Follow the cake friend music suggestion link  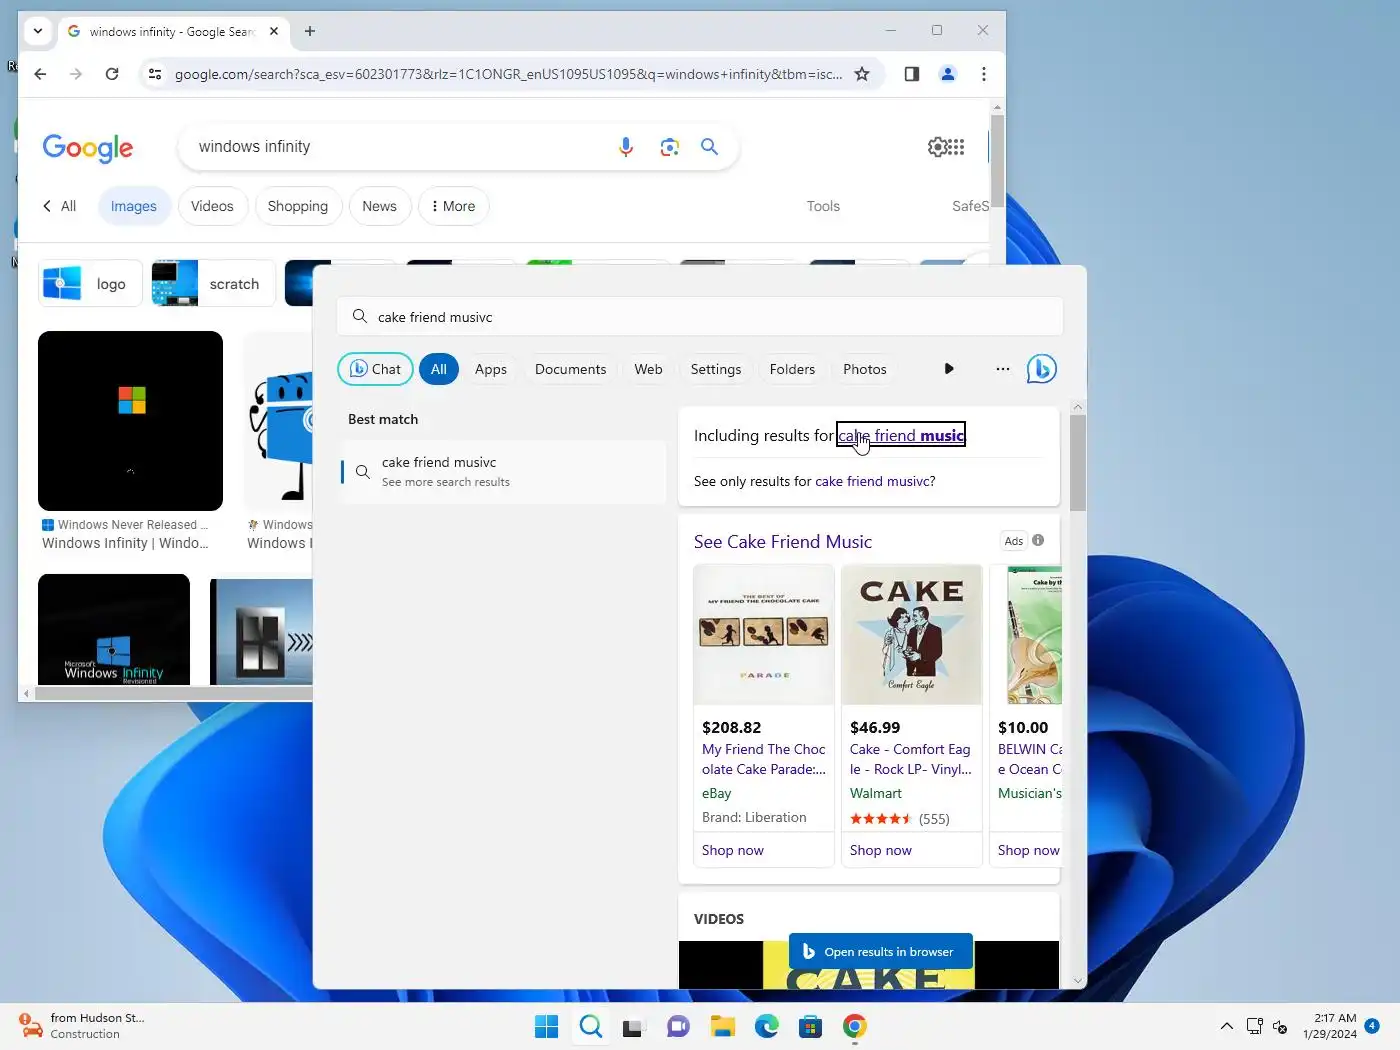click(x=901, y=435)
